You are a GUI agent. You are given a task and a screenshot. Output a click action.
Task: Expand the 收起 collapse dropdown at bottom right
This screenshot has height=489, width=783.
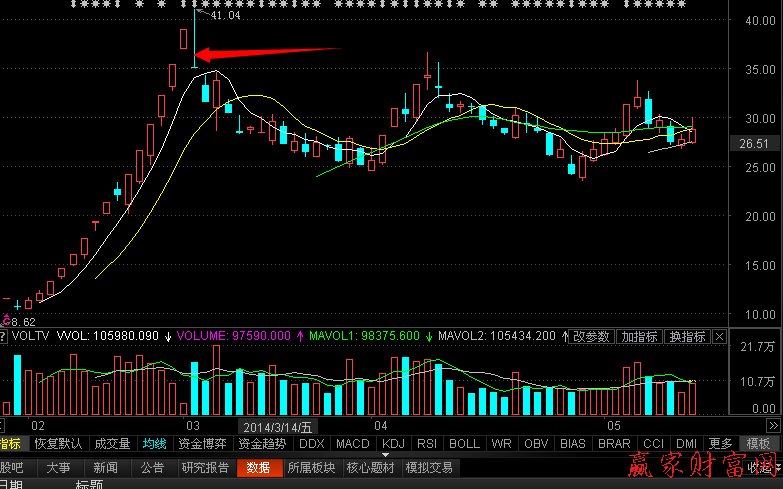(763, 468)
